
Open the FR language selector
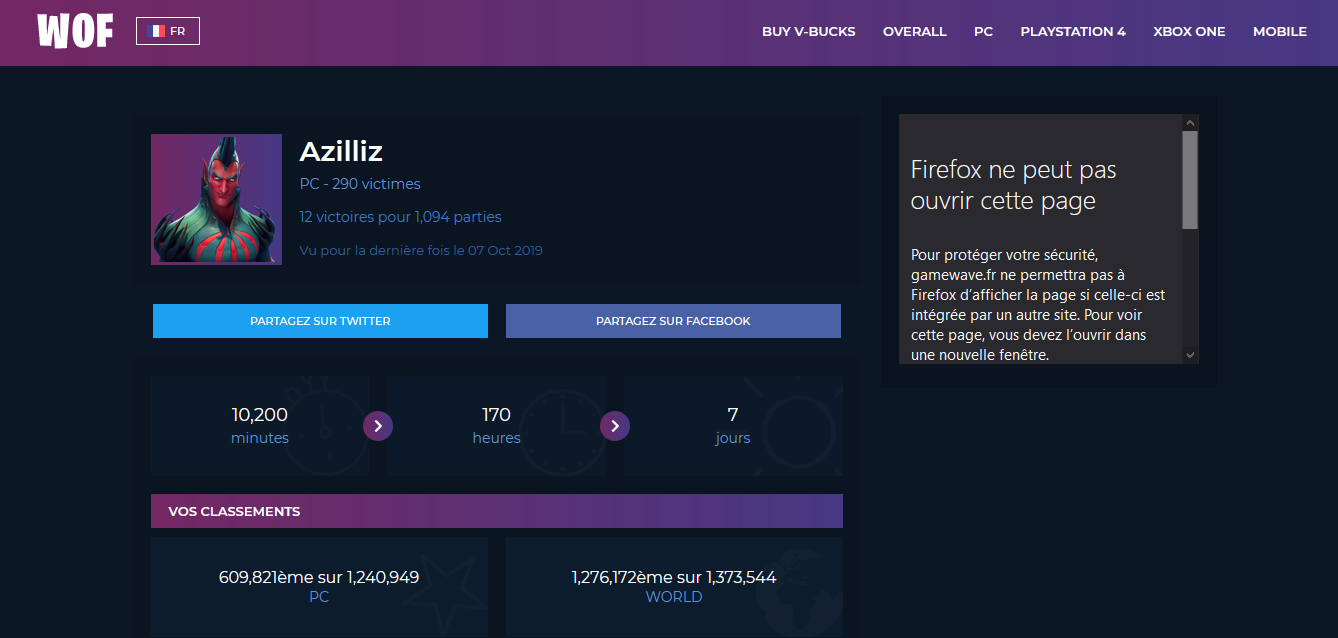[x=168, y=31]
